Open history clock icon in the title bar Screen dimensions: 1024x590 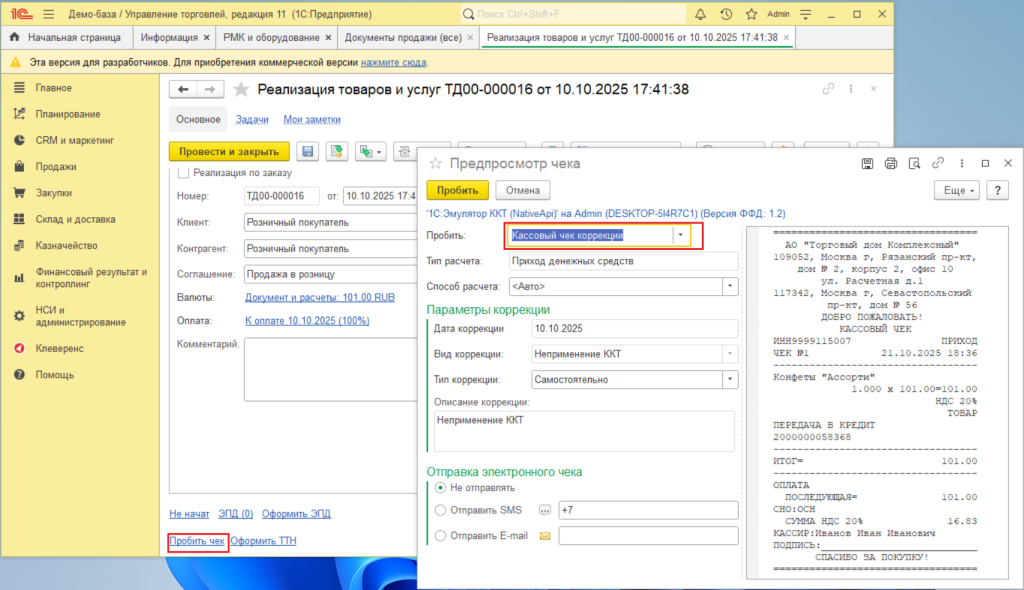[725, 14]
